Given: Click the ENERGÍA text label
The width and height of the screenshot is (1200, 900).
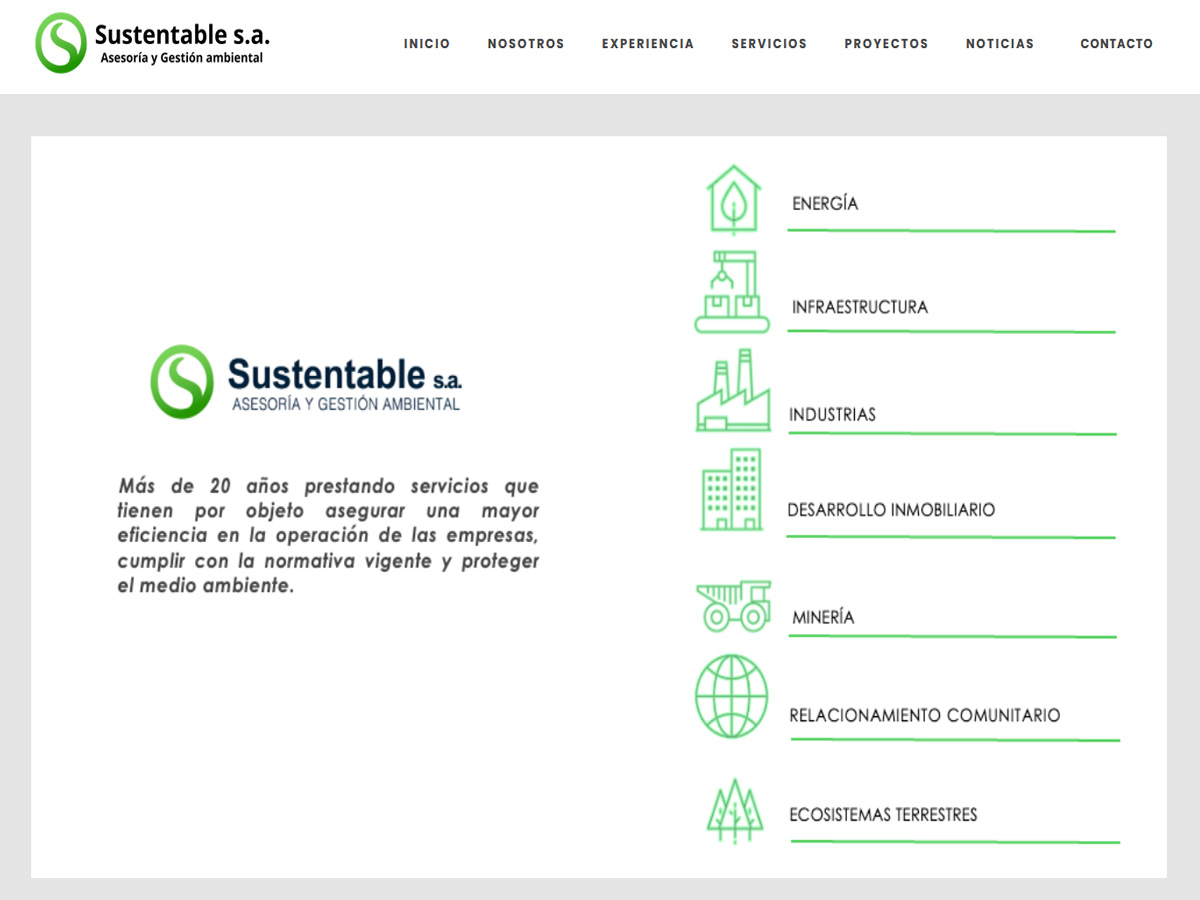Looking at the screenshot, I should click(x=825, y=204).
